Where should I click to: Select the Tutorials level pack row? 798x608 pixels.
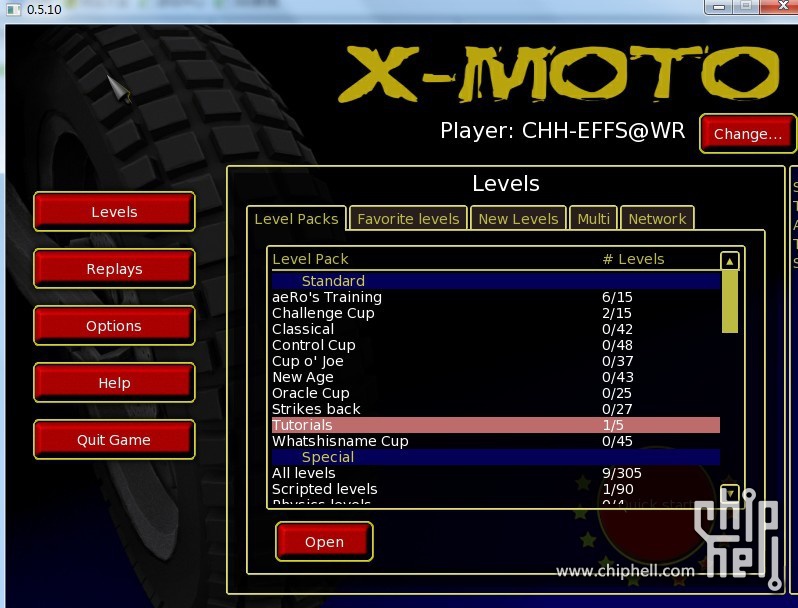[496, 425]
